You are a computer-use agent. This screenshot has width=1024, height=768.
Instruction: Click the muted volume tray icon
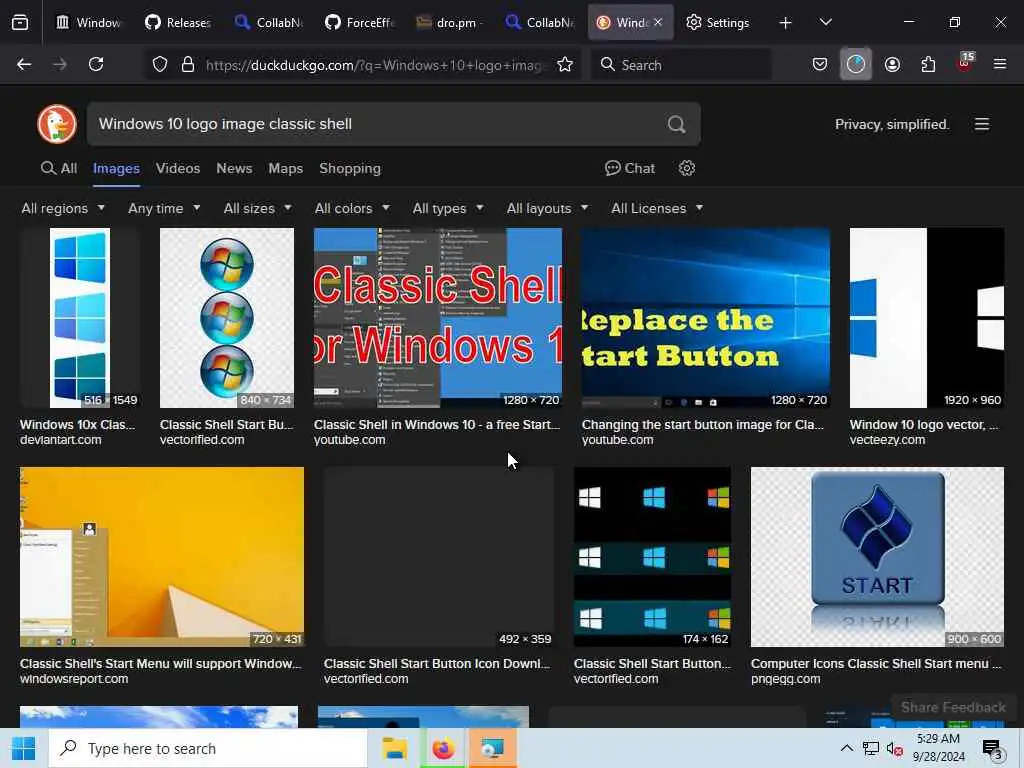pos(895,748)
